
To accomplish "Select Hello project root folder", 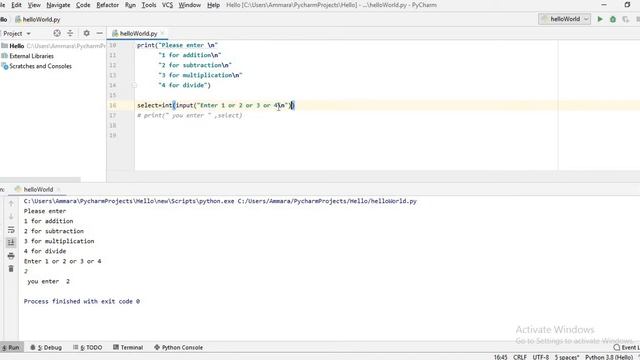I will pyautogui.click(x=17, y=46).
